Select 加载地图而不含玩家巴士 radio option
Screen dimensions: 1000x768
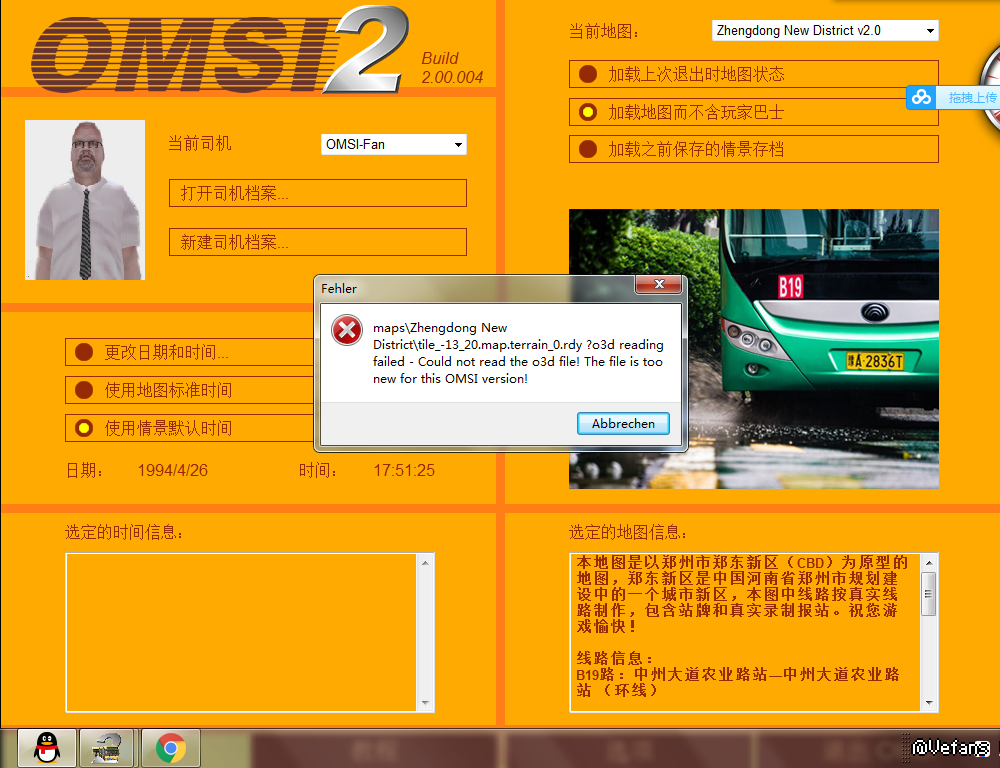753,112
